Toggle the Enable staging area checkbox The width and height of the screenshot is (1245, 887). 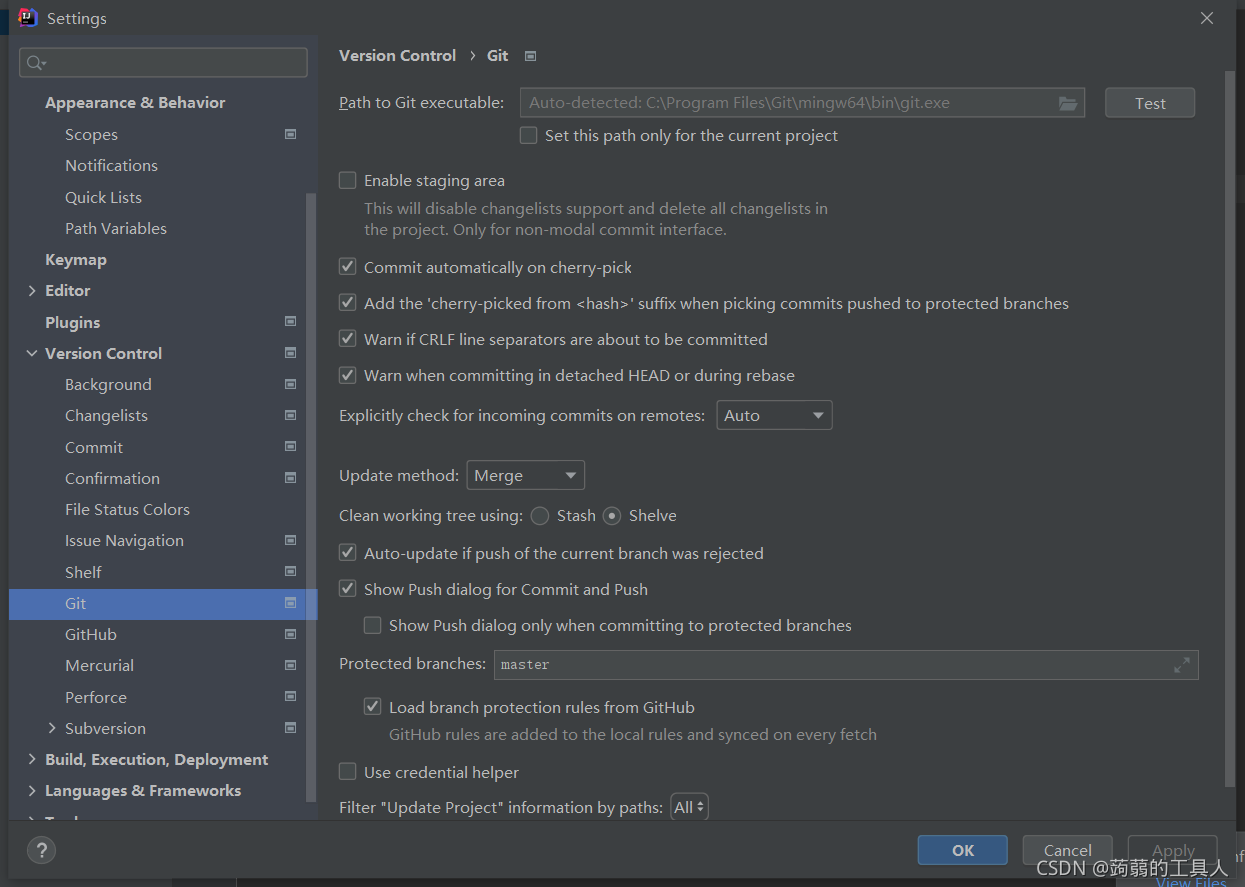click(x=348, y=180)
